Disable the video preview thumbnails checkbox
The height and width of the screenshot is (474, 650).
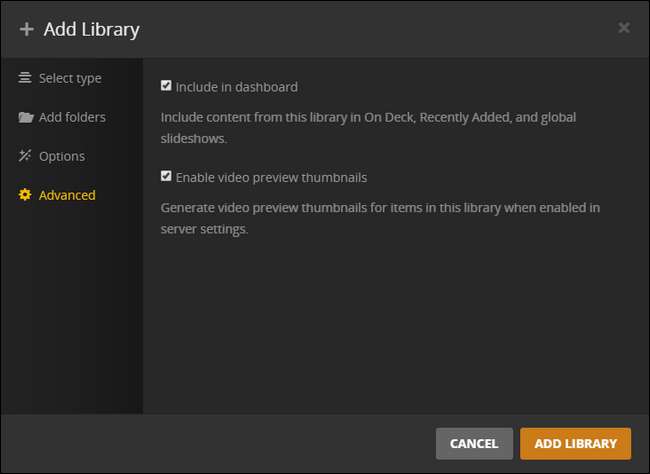[x=166, y=177]
